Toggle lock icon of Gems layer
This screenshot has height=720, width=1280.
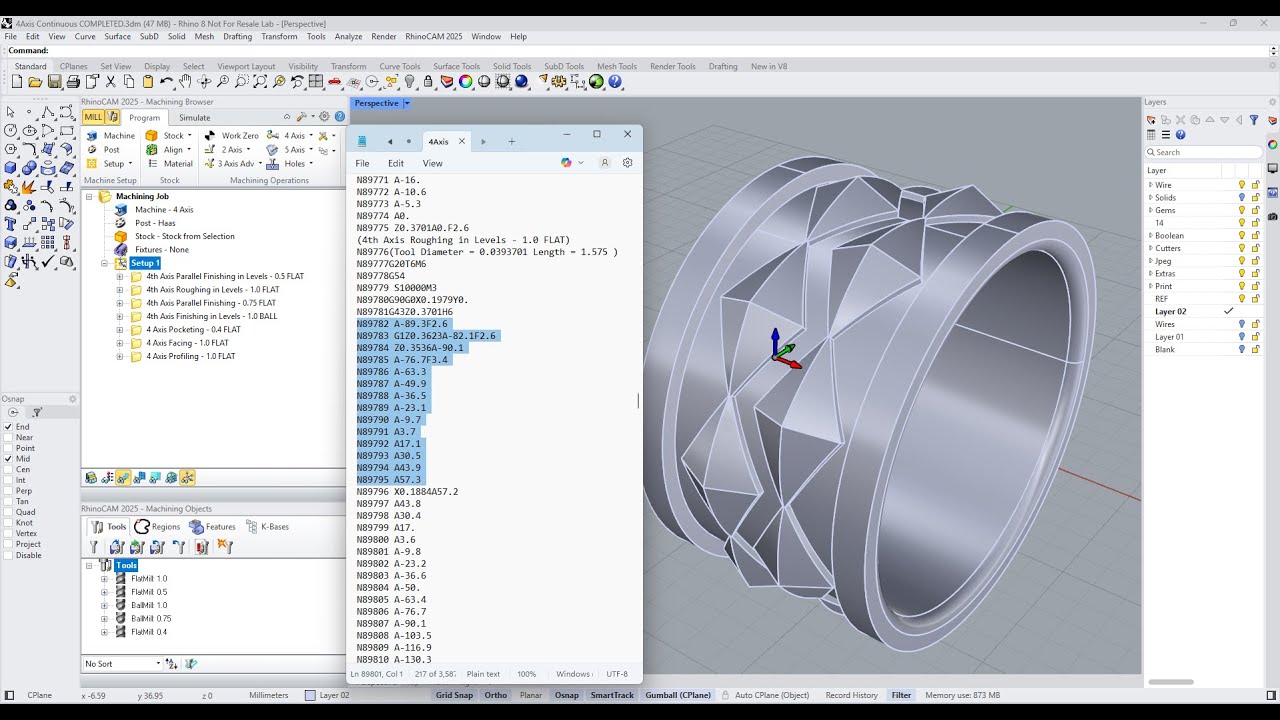1256,210
